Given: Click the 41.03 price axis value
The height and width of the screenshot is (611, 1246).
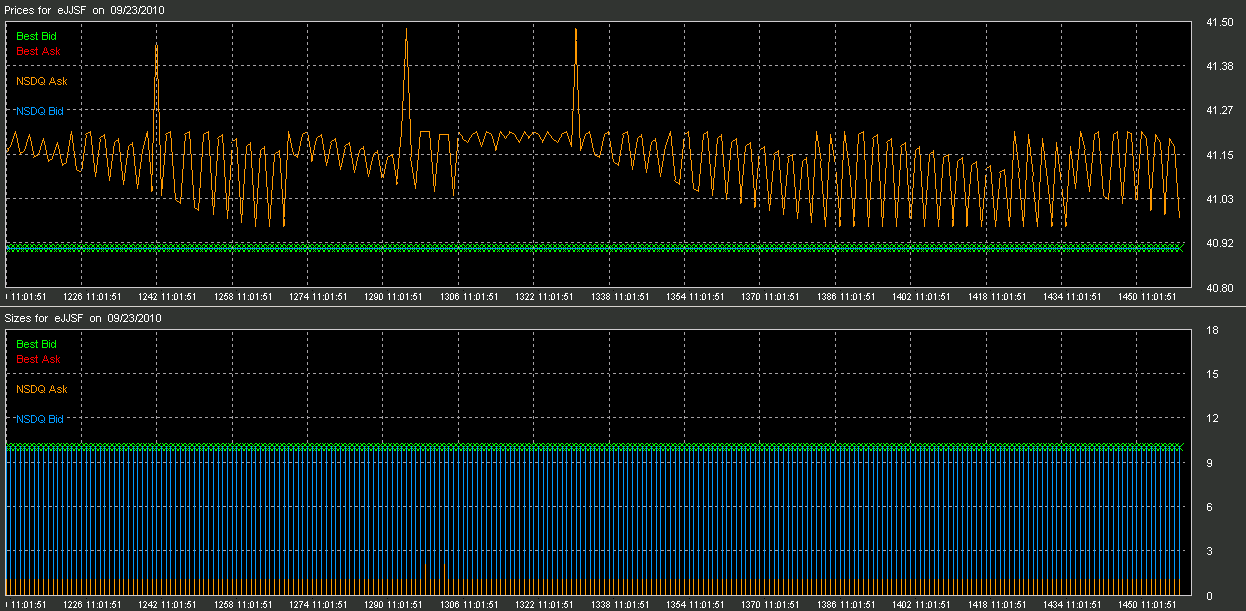Looking at the screenshot, I should (1219, 199).
